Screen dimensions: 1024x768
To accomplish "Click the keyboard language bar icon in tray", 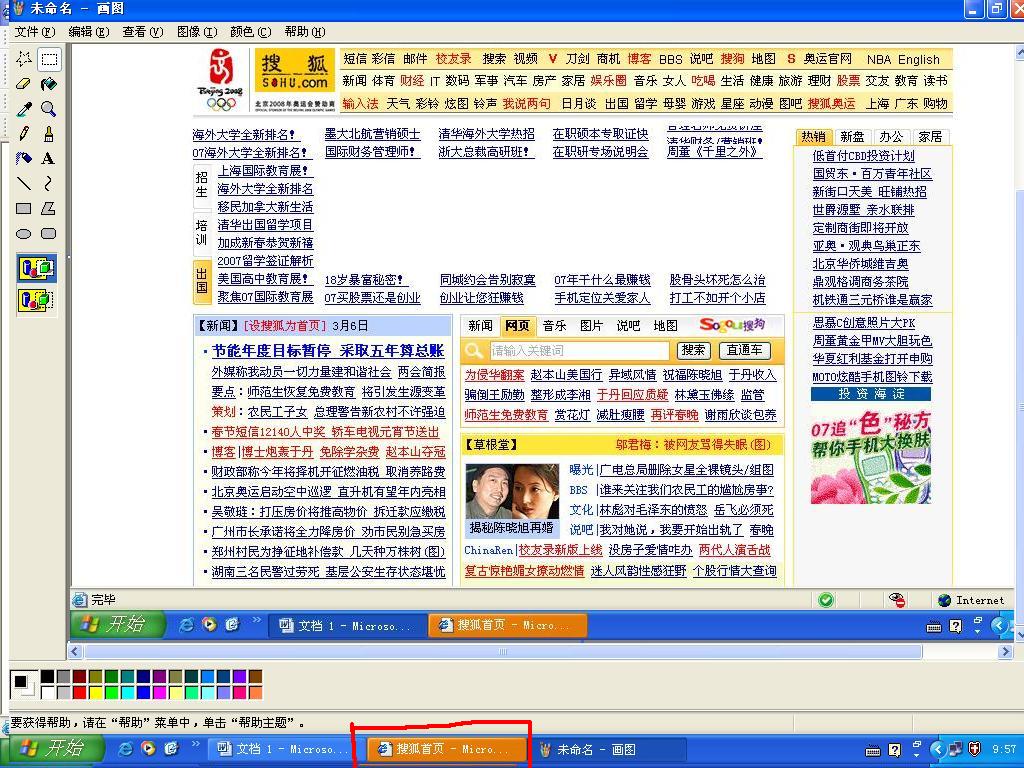I will pyautogui.click(x=872, y=751).
